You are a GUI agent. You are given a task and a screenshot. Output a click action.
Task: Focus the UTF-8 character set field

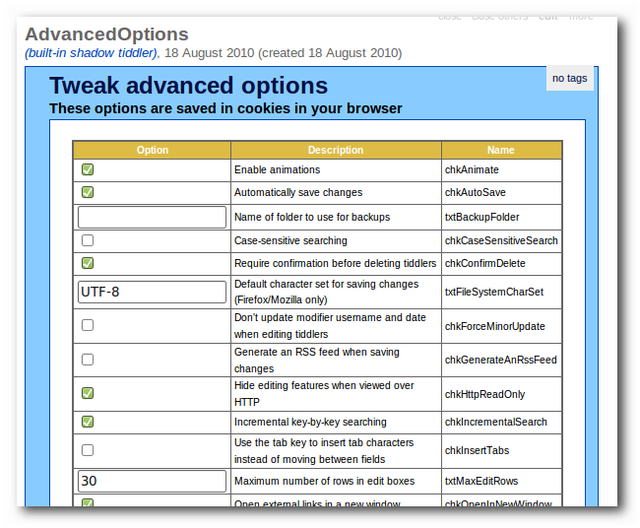pos(152,292)
